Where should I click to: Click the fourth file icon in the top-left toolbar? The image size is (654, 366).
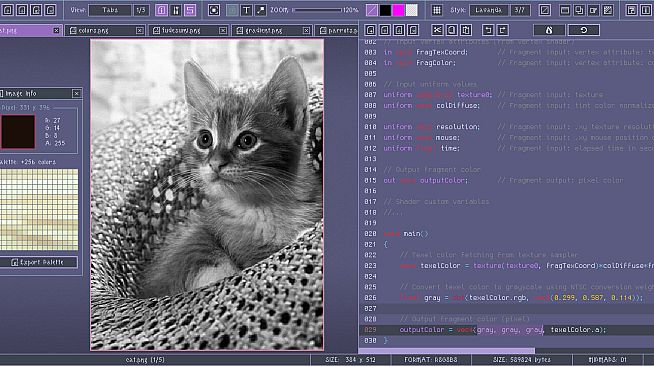(x=50, y=10)
